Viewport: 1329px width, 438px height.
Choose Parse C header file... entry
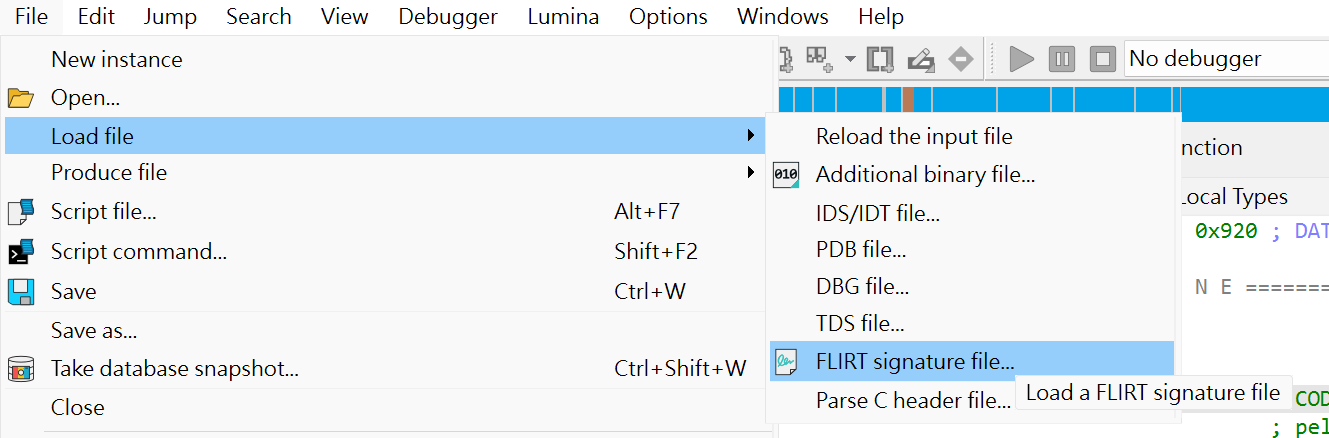(913, 401)
